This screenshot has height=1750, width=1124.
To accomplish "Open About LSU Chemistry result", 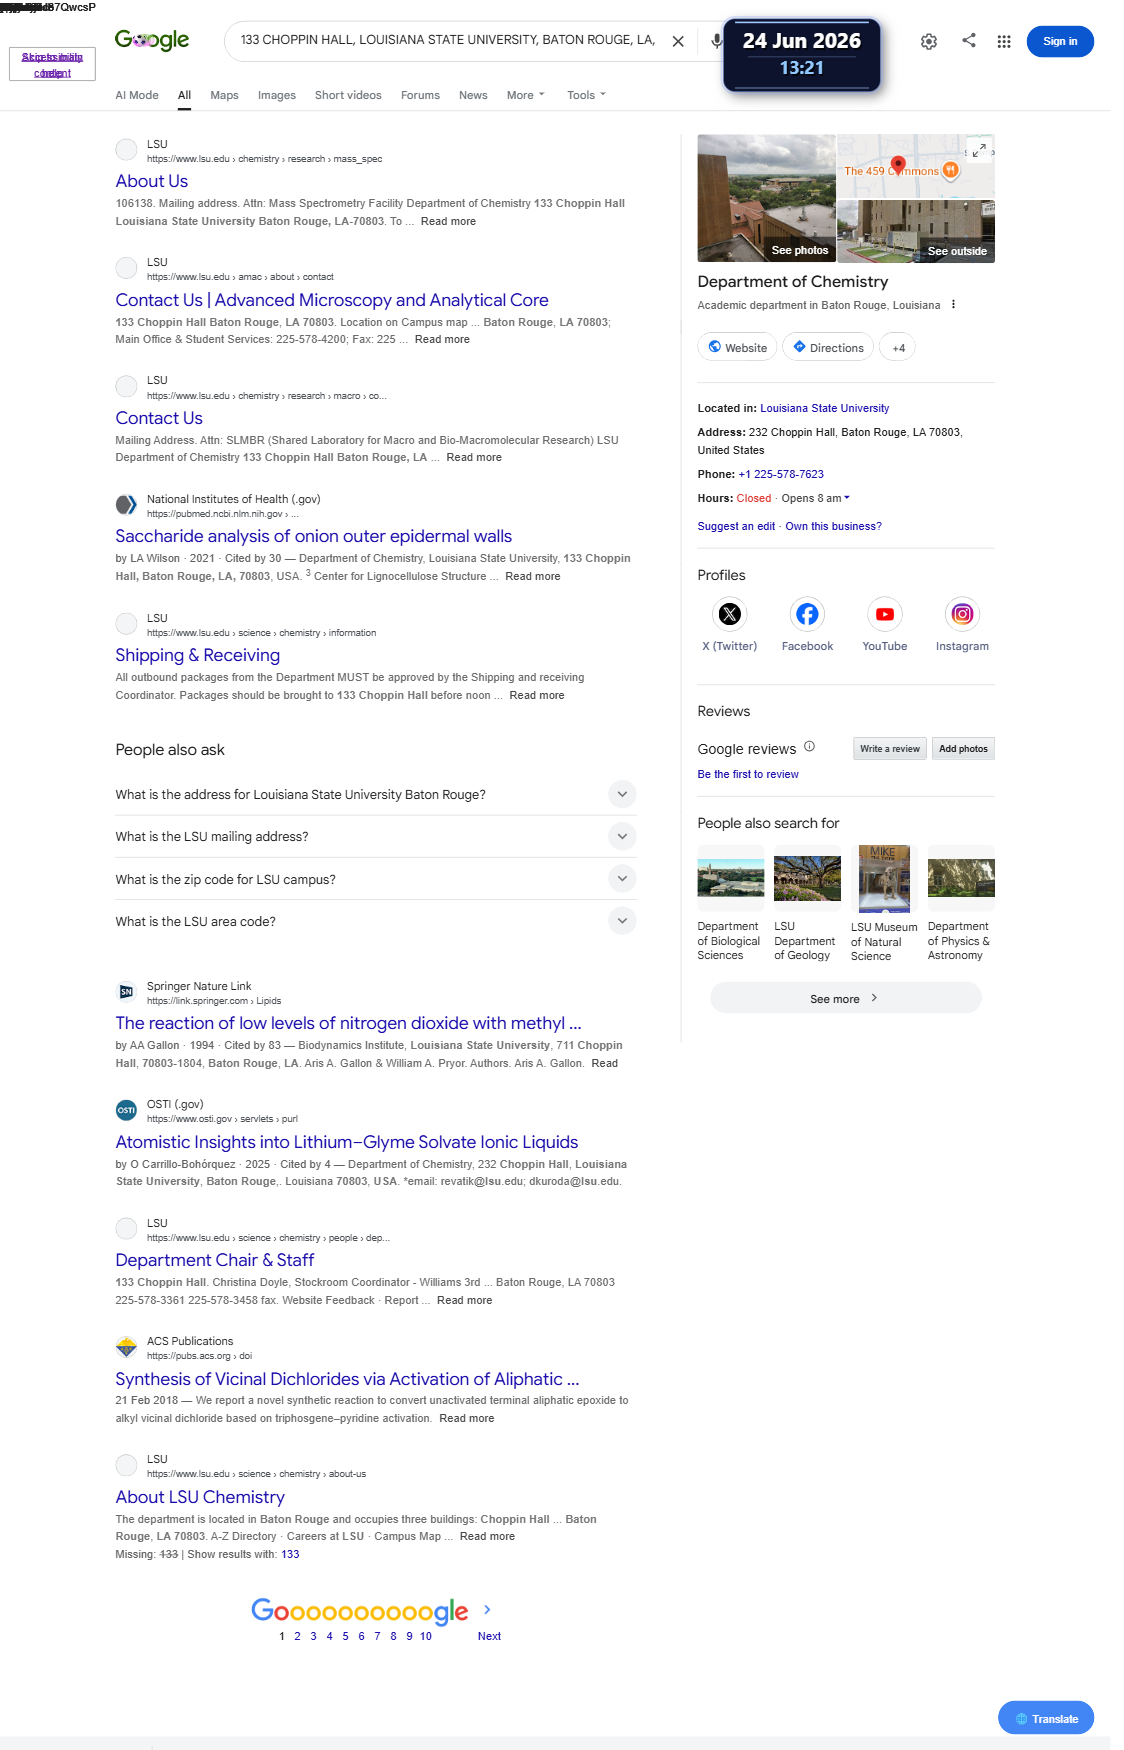I will click(x=200, y=1497).
